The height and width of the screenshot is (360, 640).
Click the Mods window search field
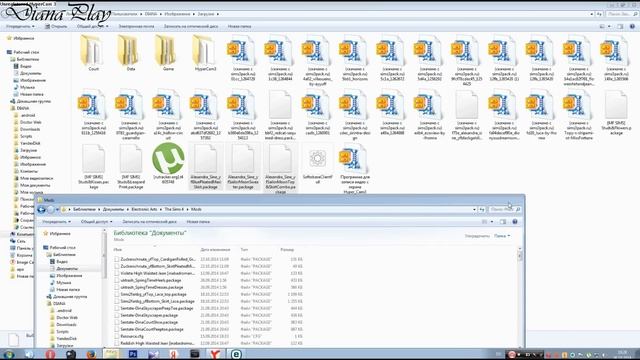(x=504, y=209)
